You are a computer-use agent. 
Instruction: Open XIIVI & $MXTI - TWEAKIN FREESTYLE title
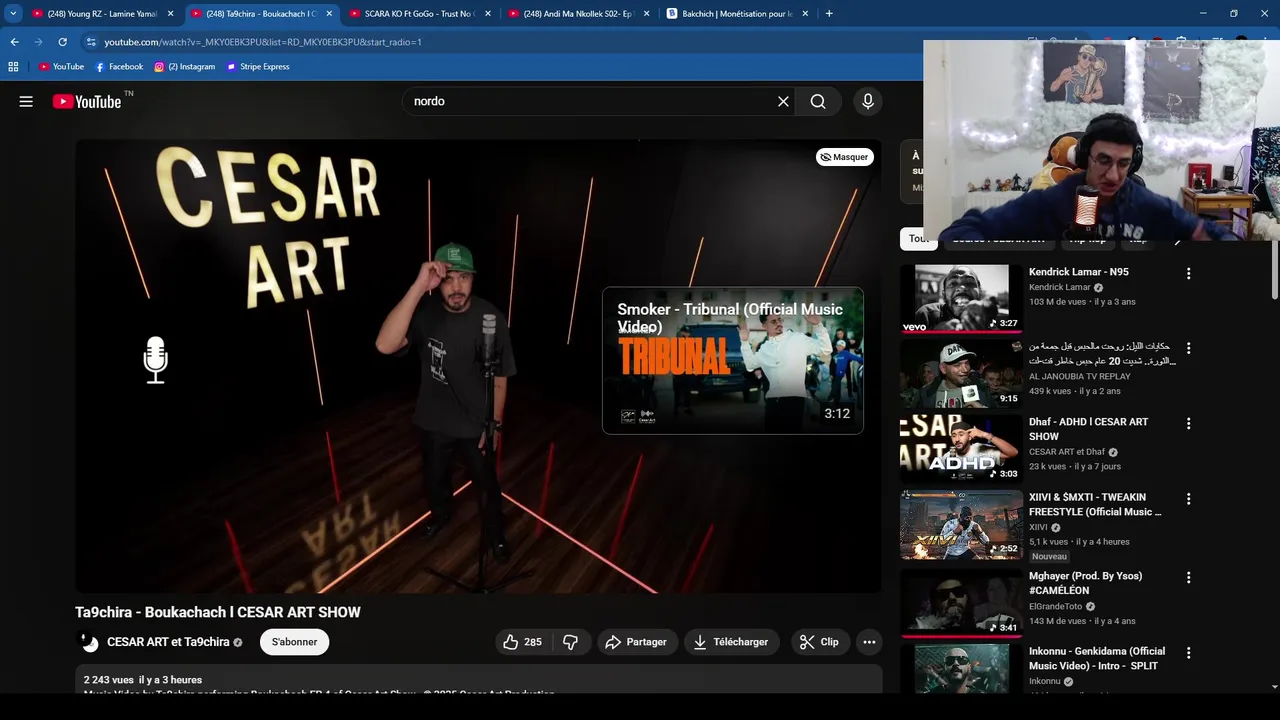(1095, 504)
